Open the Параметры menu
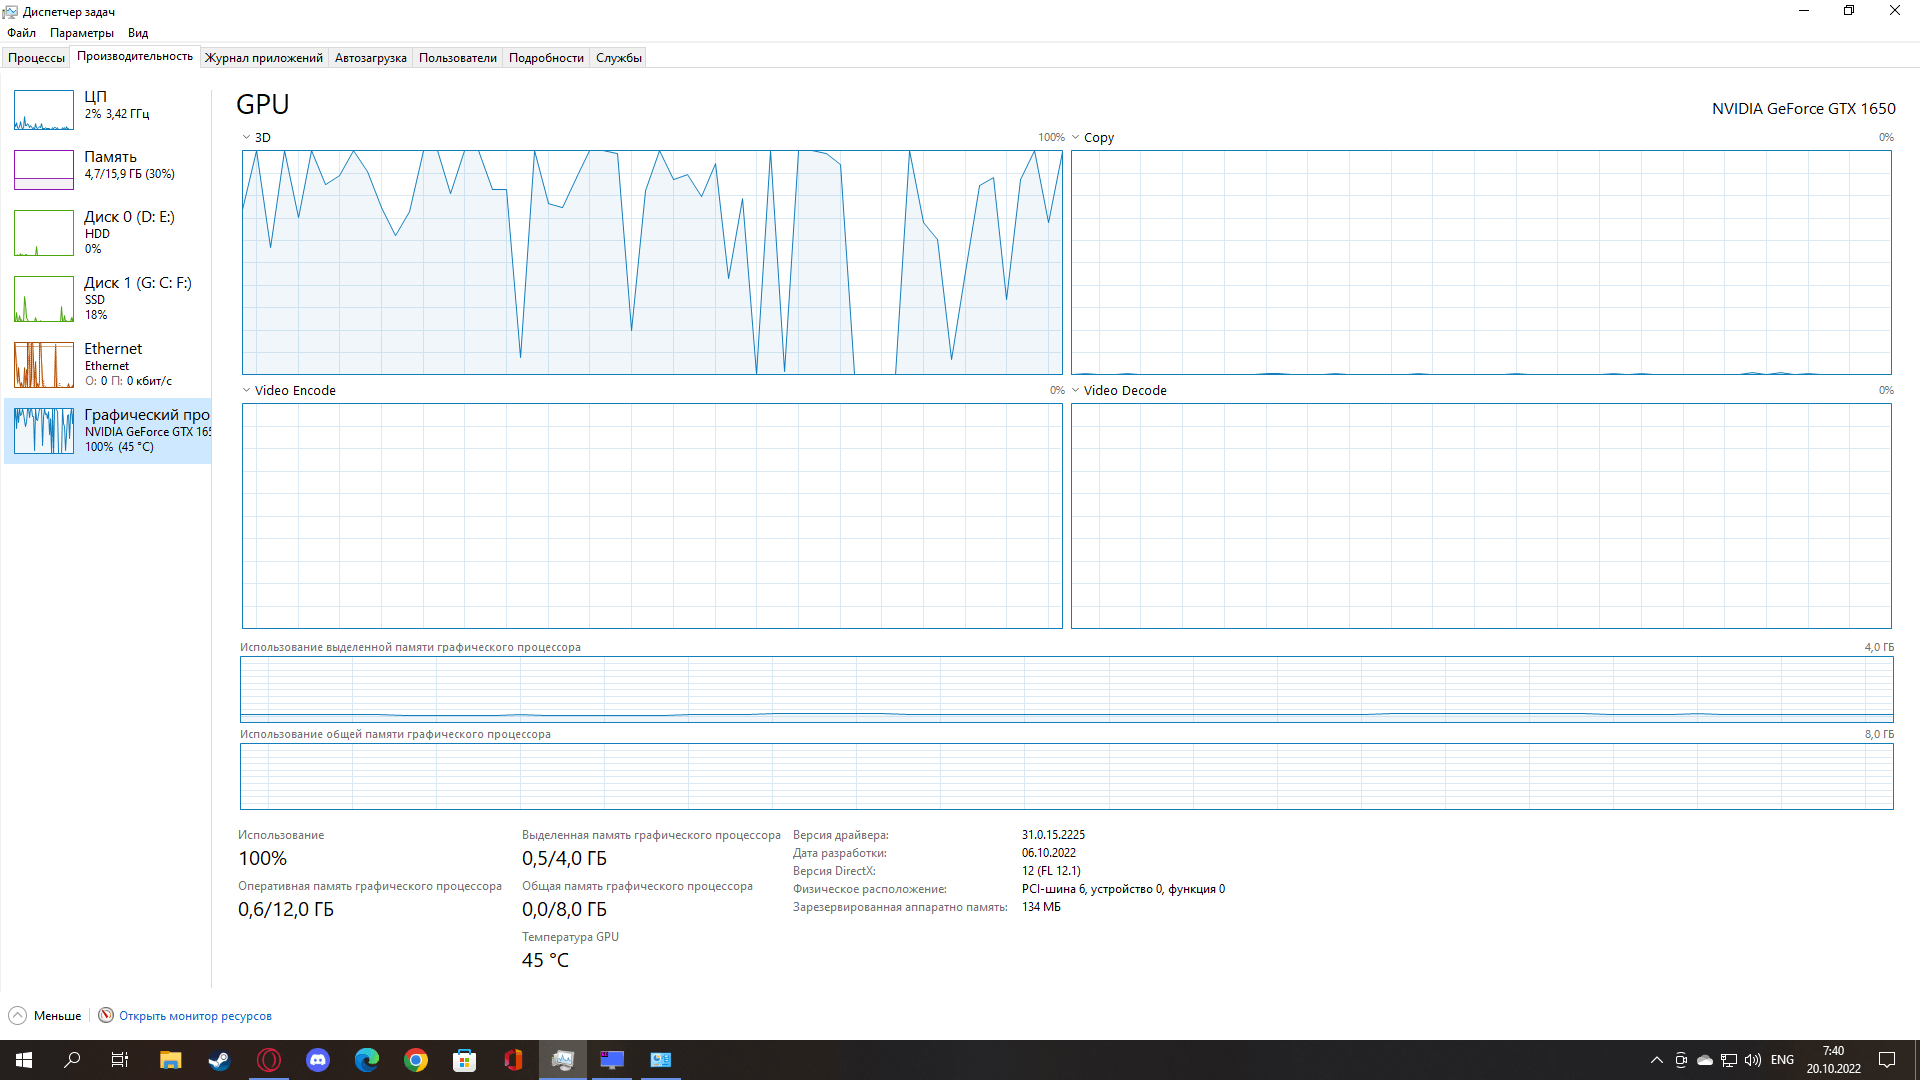This screenshot has height=1080, width=1920. (82, 33)
